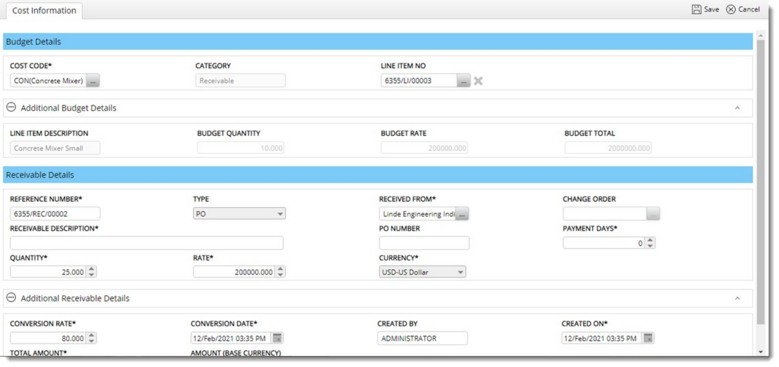Click the Conversion Date text field
Screen dimensions: 779x367
pyautogui.click(x=232, y=338)
